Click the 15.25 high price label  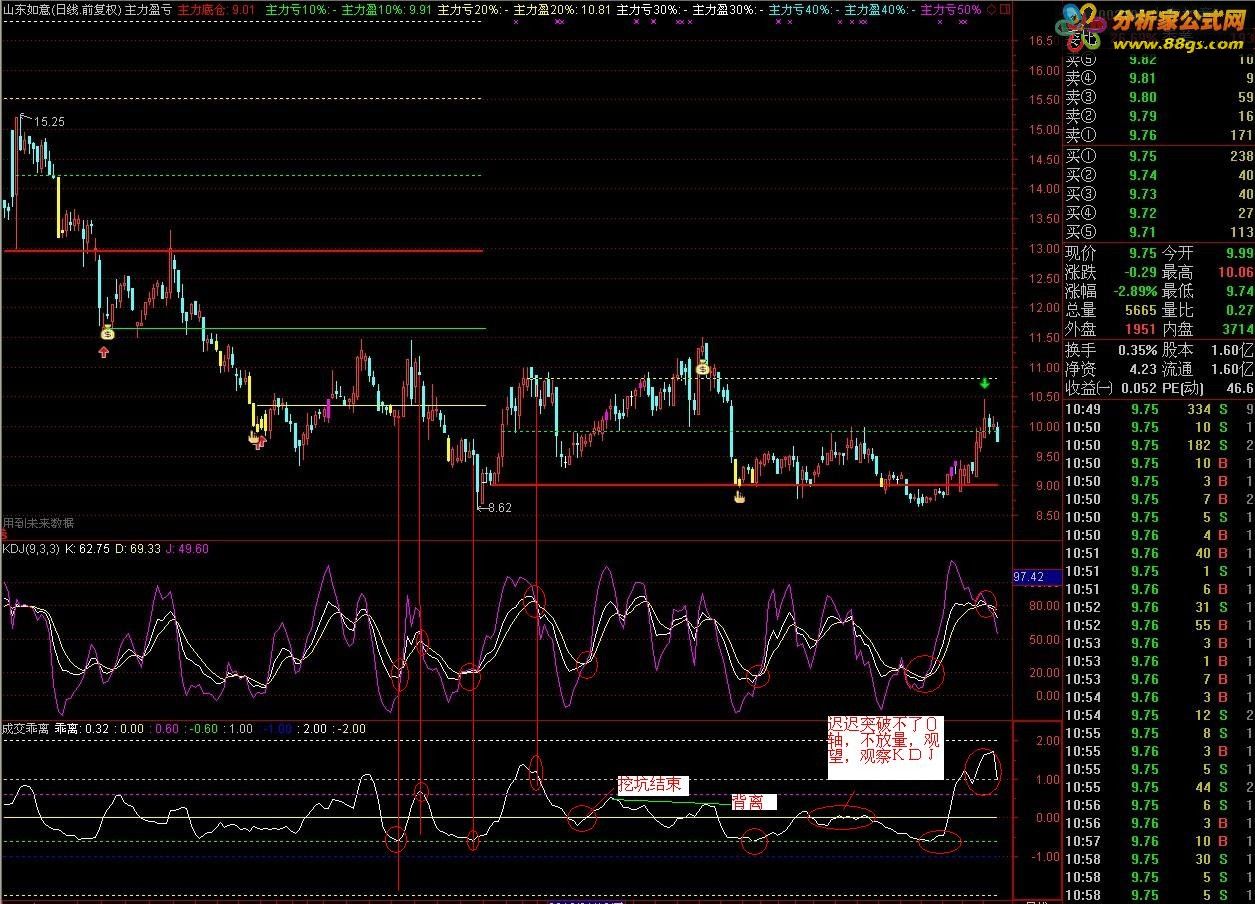[49, 121]
